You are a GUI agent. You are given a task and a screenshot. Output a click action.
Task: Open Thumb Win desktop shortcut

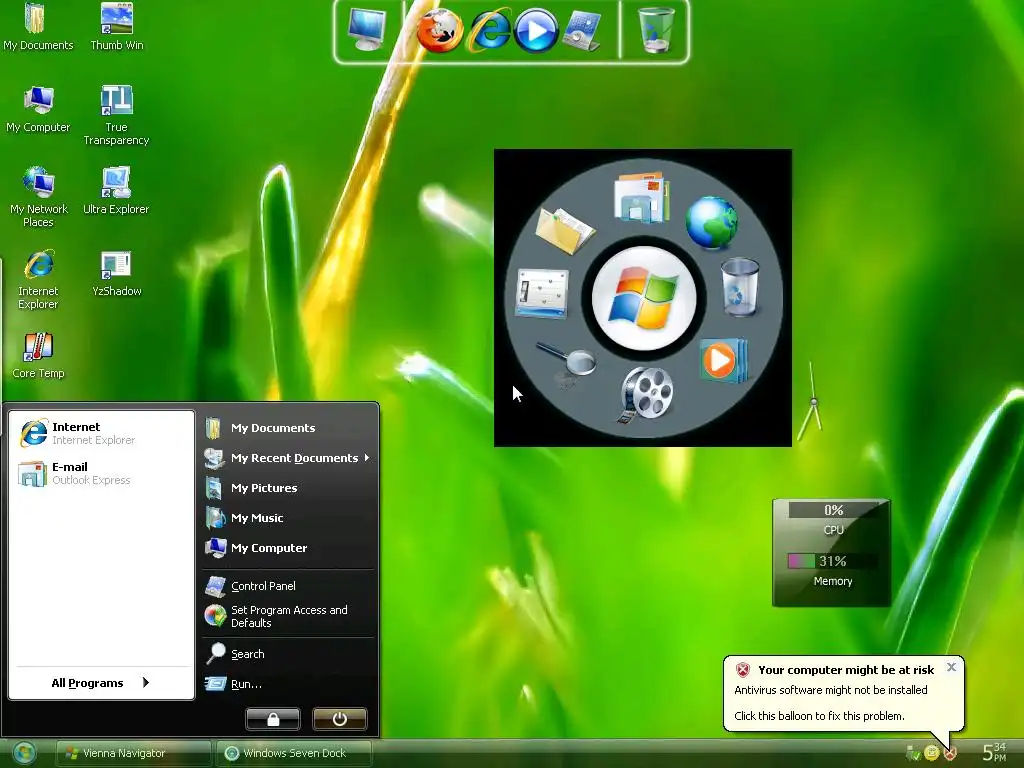(x=117, y=27)
